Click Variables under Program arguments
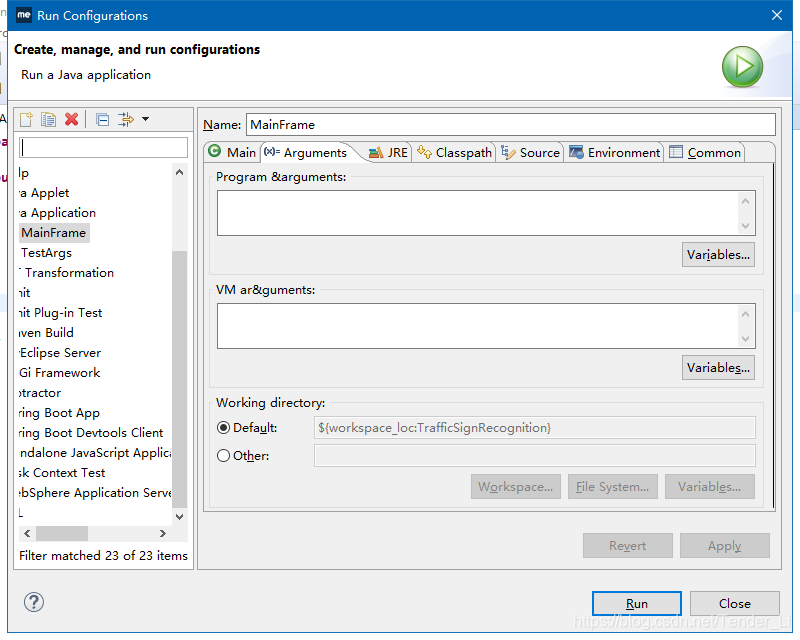The width and height of the screenshot is (800, 640). 718,254
